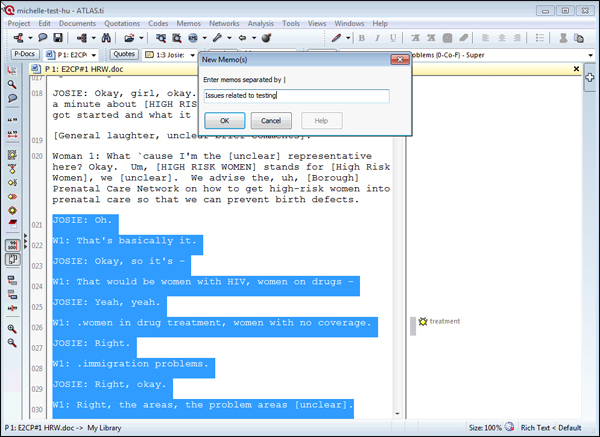The image size is (600, 437).
Task: Click the bomb icon in toolbar
Action: pos(267,38)
